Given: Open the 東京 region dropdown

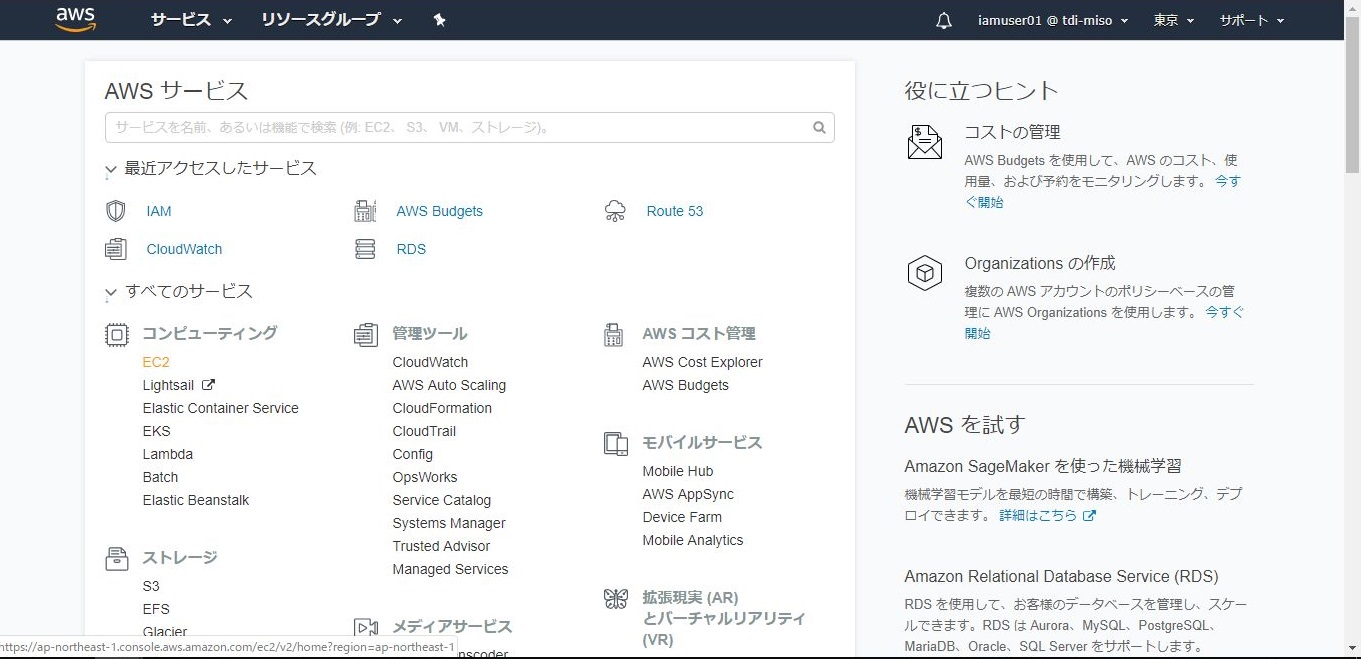Looking at the screenshot, I should 1173,20.
